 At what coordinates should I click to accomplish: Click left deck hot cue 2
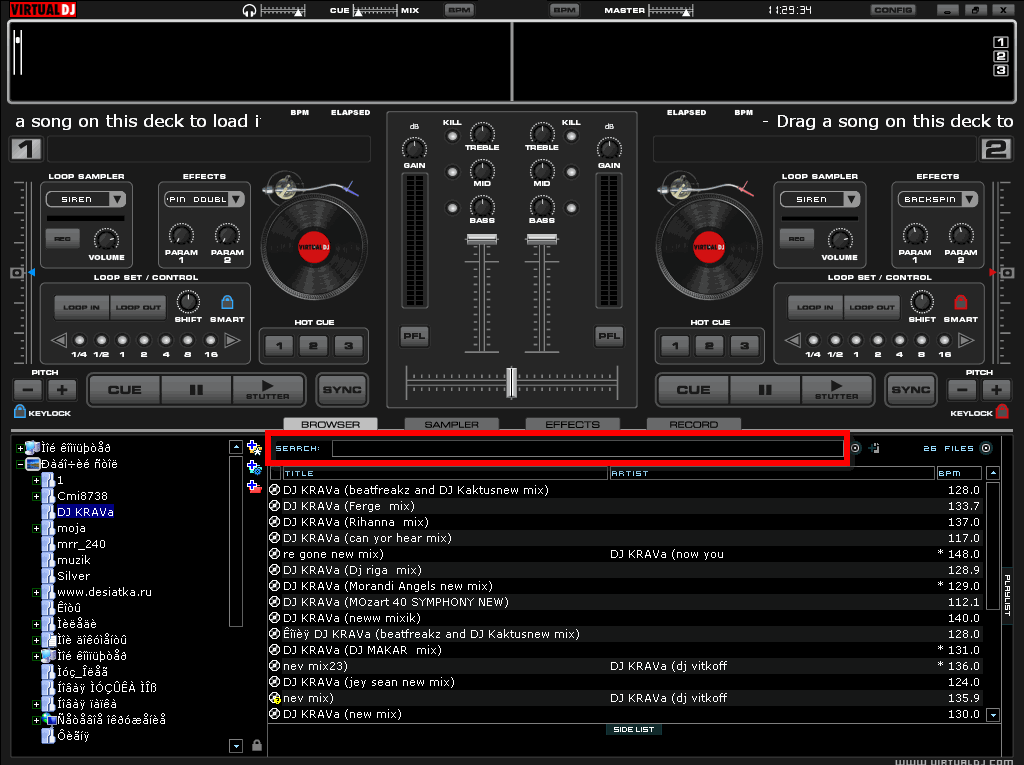click(x=313, y=346)
